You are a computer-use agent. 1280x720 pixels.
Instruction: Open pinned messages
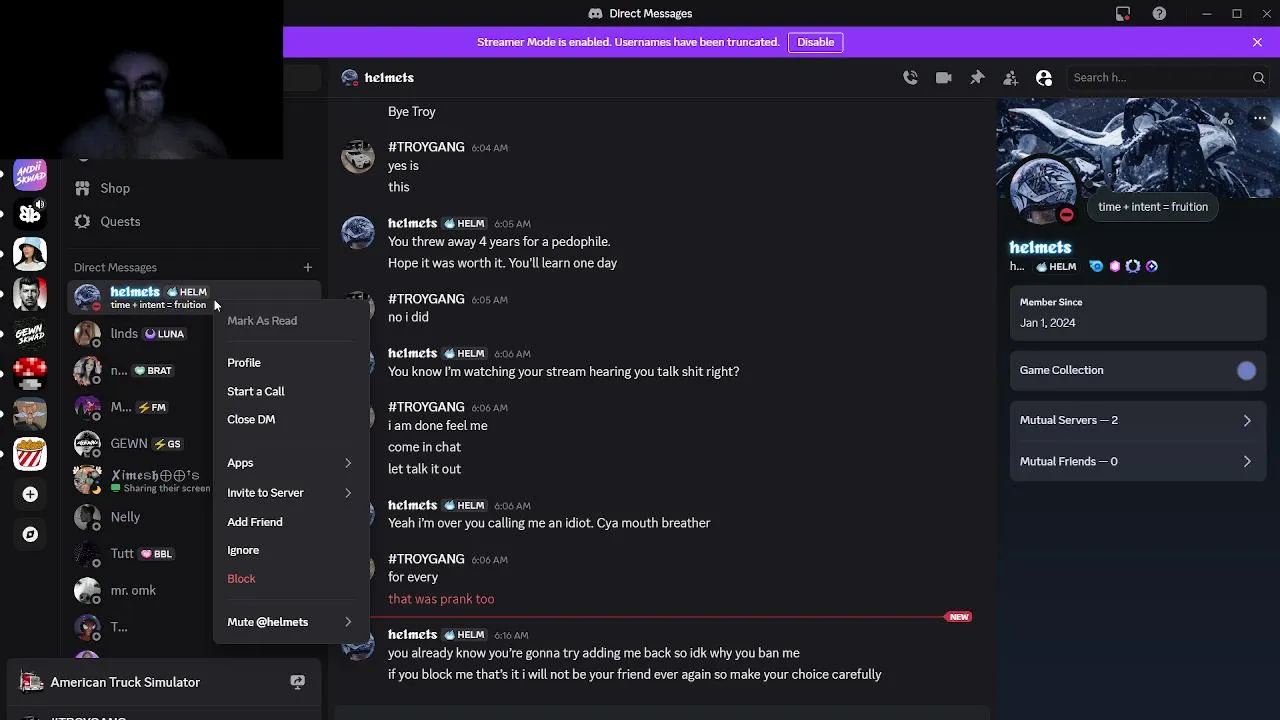point(977,78)
